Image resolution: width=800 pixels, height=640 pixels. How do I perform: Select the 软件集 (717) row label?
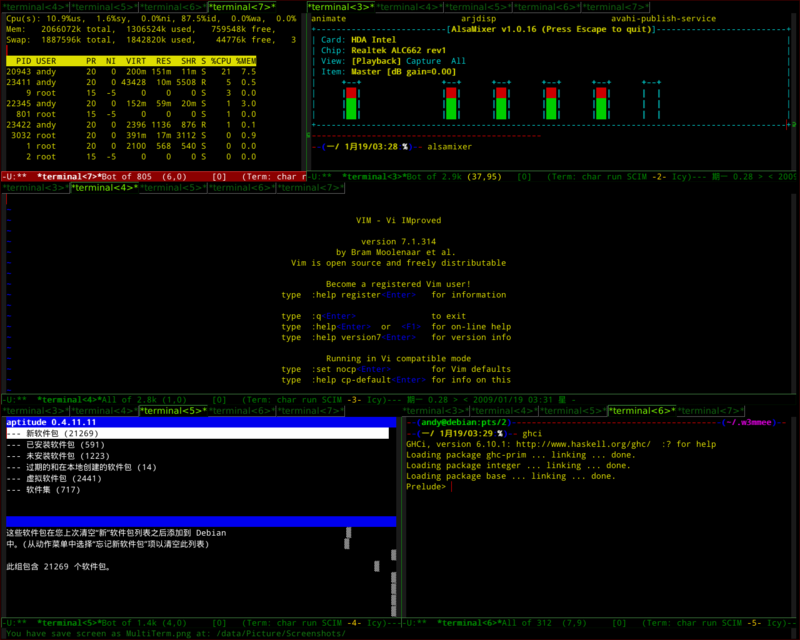click(x=53, y=489)
